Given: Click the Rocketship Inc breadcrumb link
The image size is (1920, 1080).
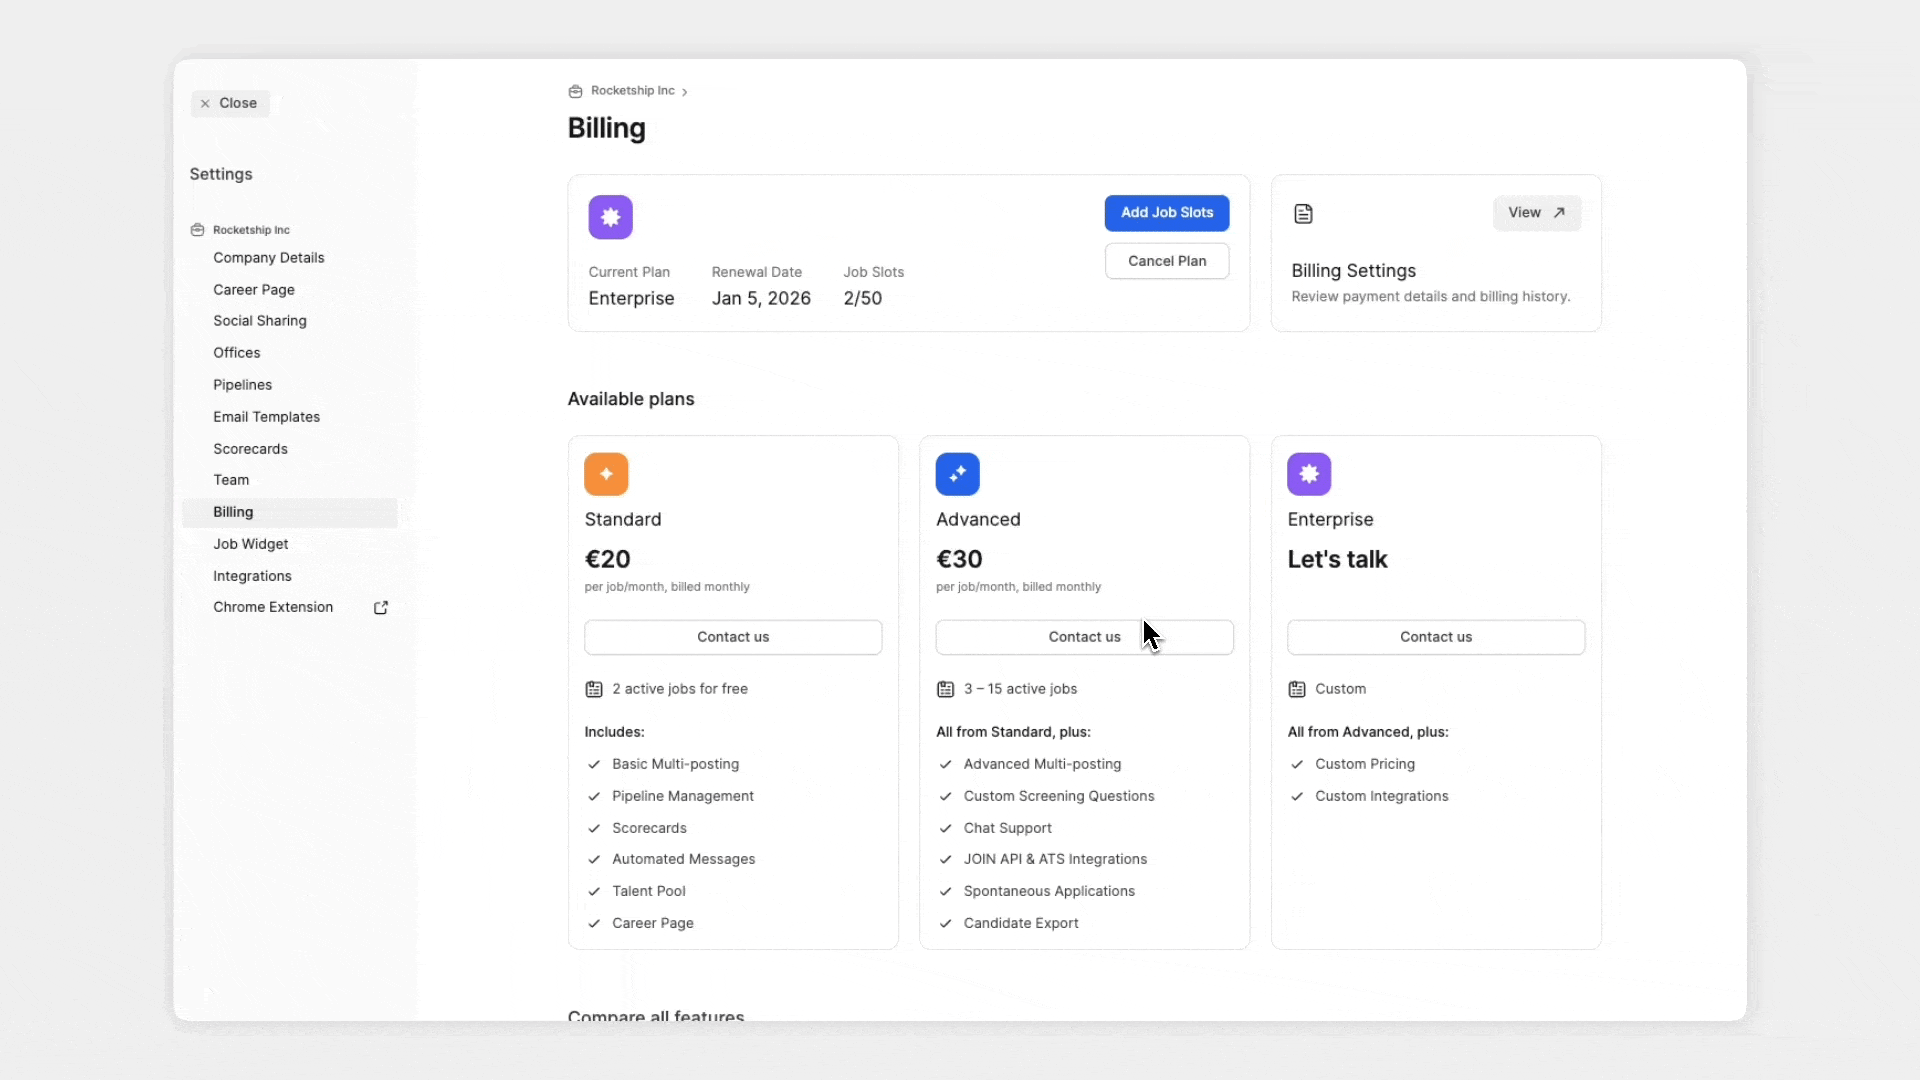Looking at the screenshot, I should pyautogui.click(x=632, y=91).
